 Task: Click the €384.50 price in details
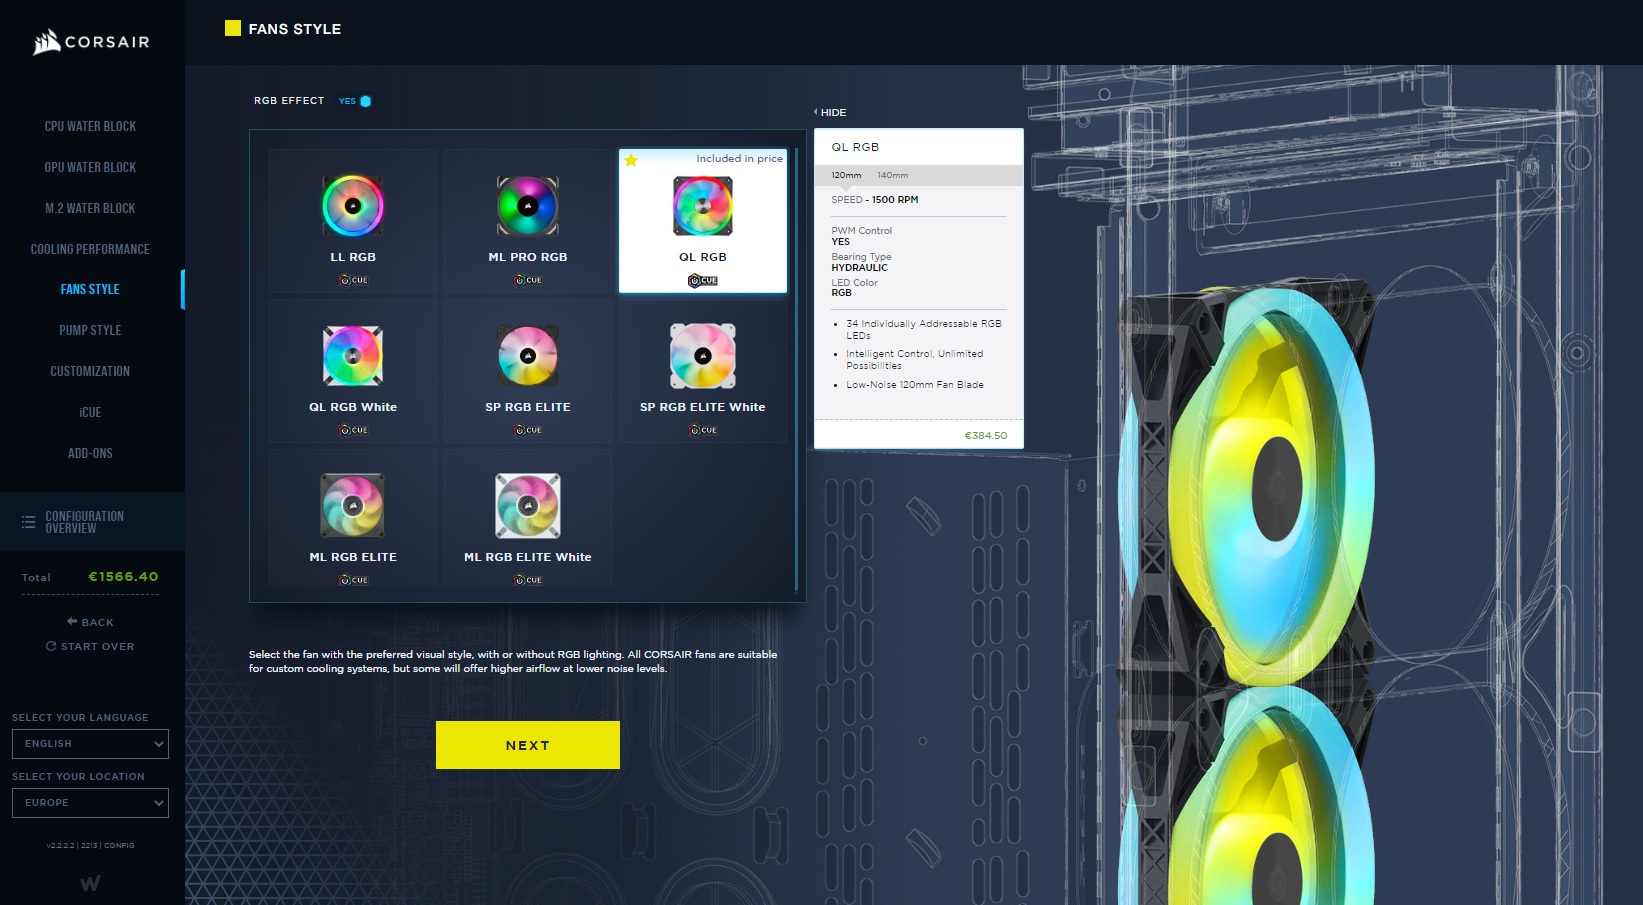click(x=986, y=436)
